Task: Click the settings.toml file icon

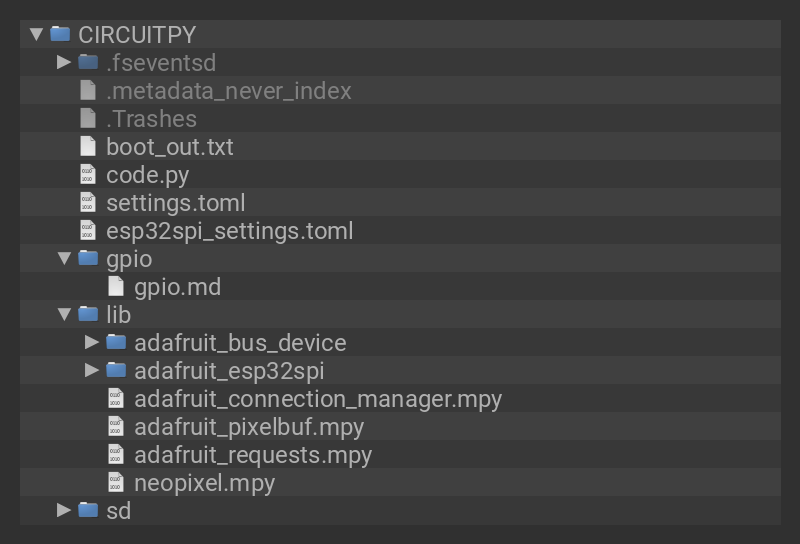Action: point(88,203)
